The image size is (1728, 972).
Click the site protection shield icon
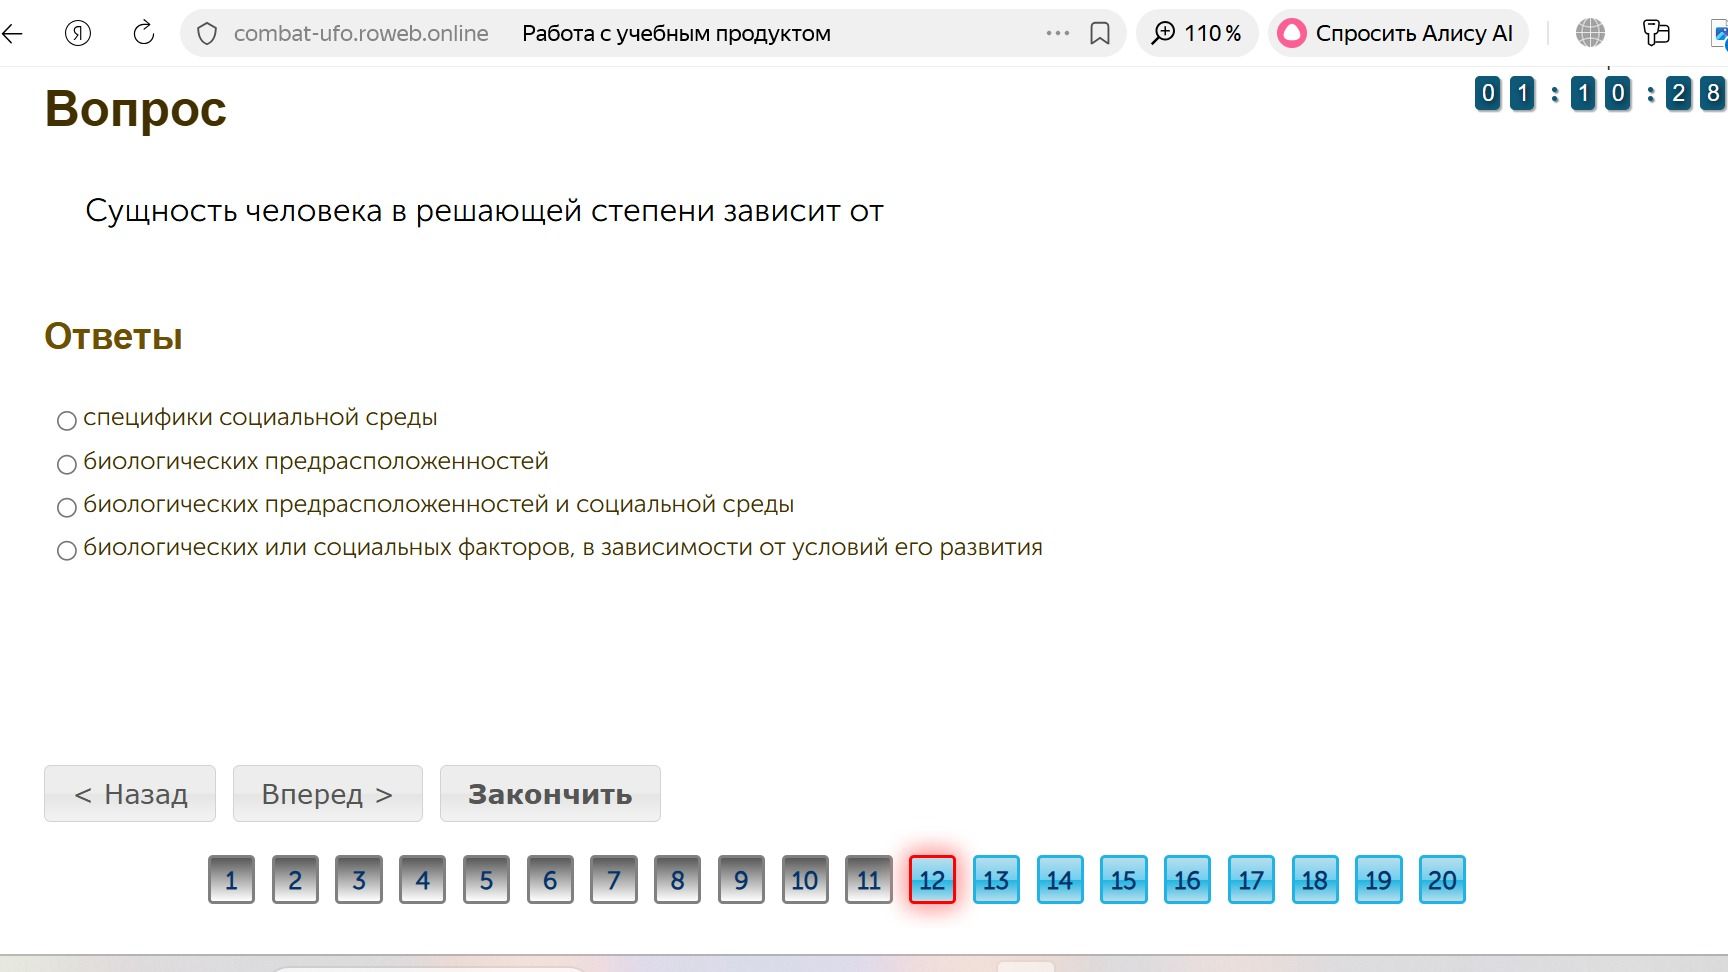click(x=207, y=34)
